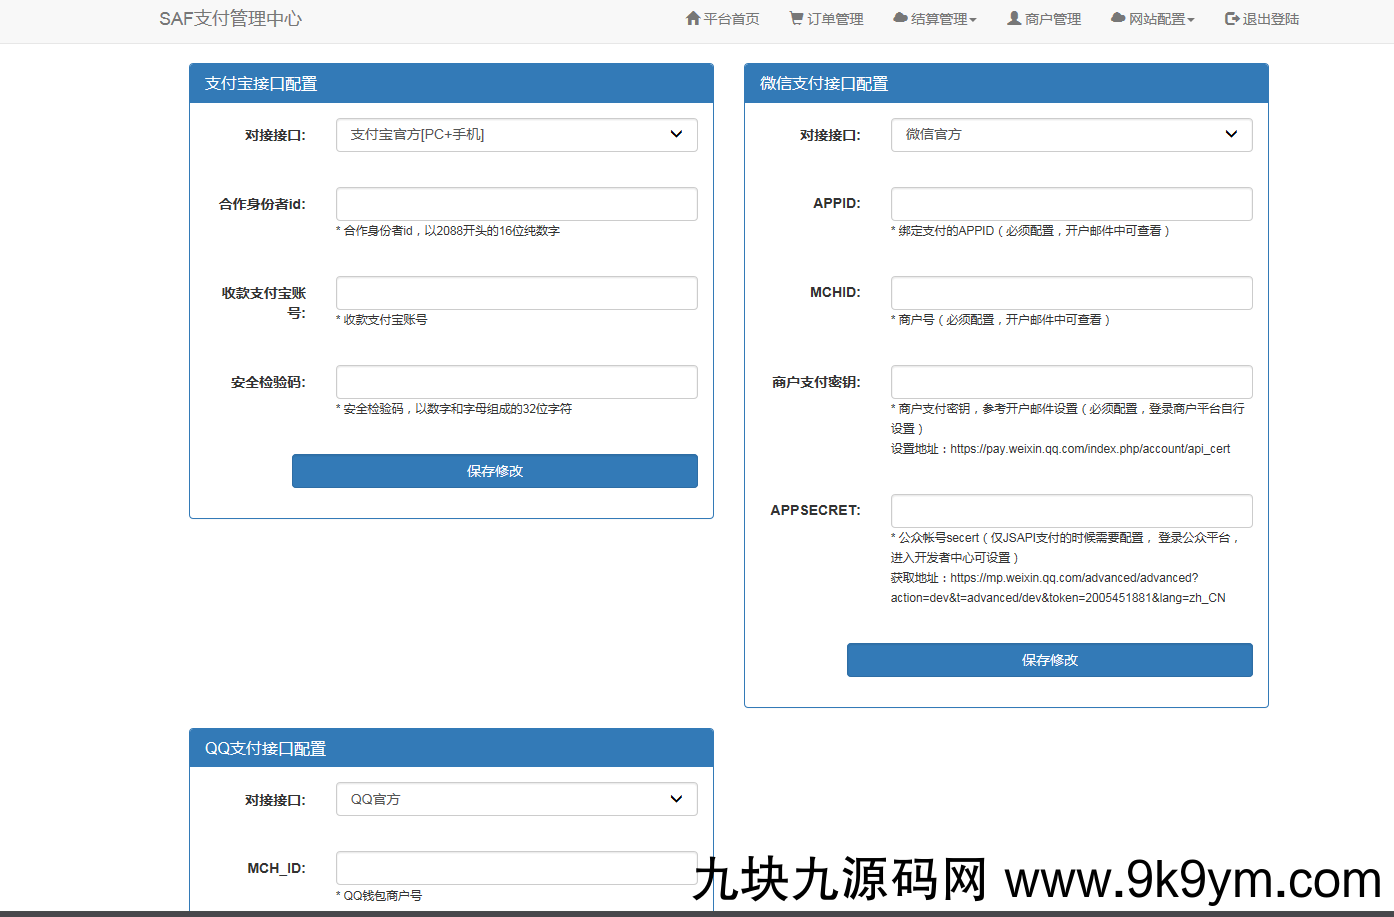
Task: Click the shopping cart icon for 订单管理
Action: [796, 18]
